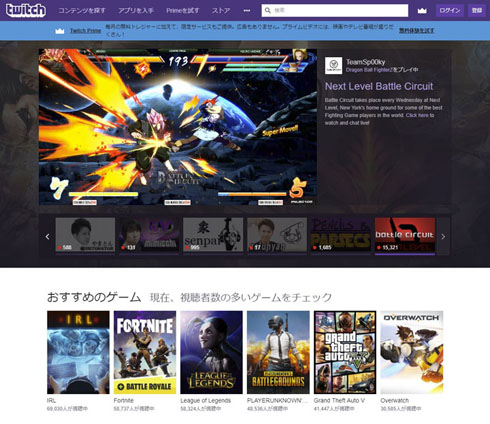
Task: Open the Overwatch game cover
Action: pos(412,352)
